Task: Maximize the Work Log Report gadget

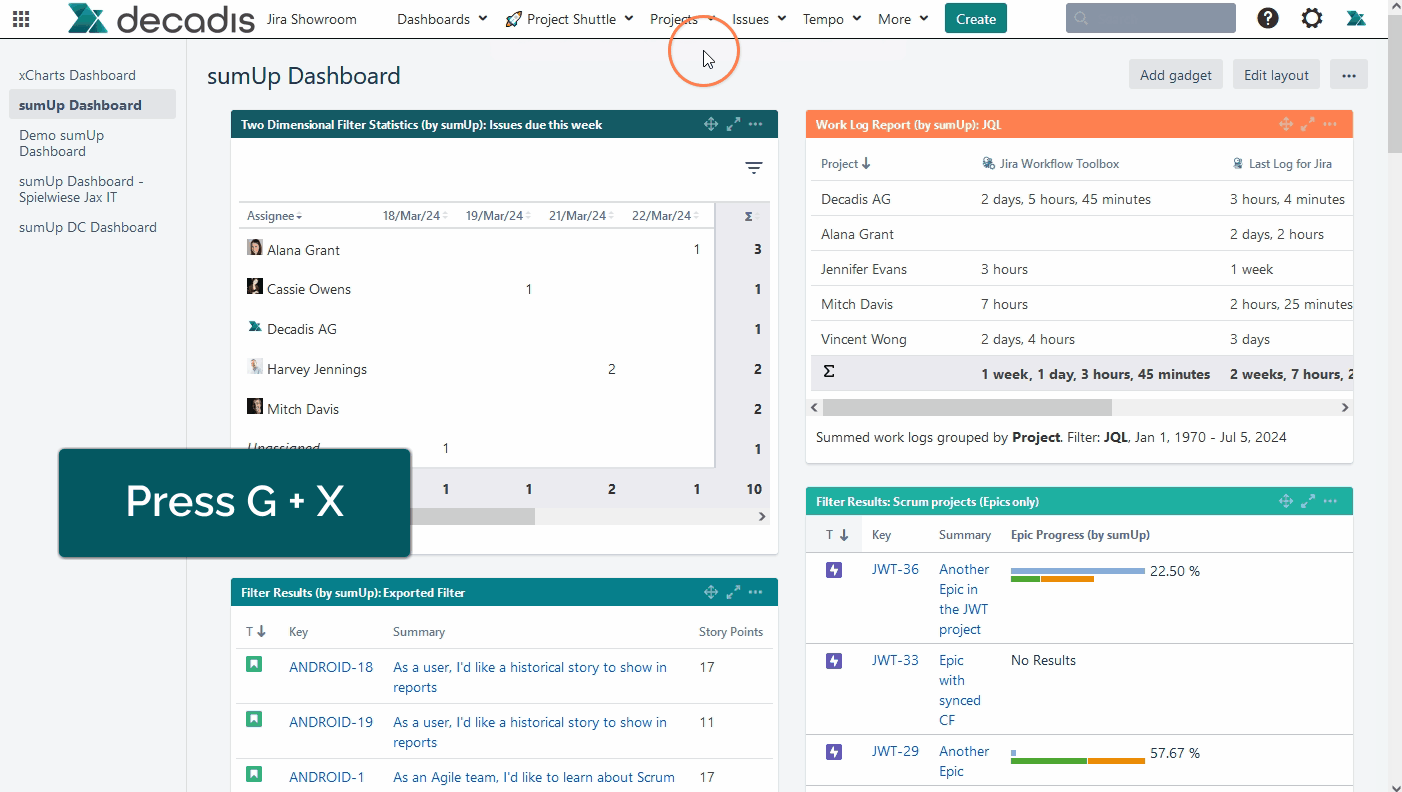Action: [x=1308, y=125]
